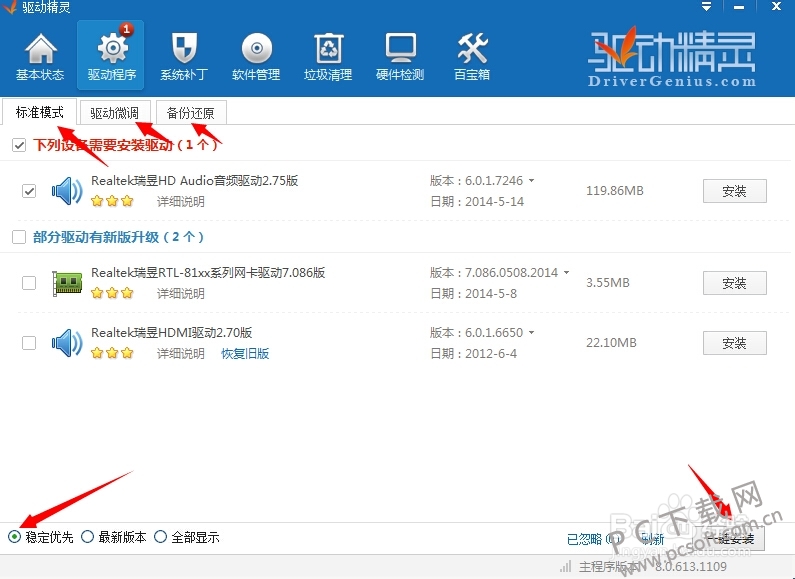Click the date 2012-6-4 text
This screenshot has height=579, width=795.
pos(491,353)
